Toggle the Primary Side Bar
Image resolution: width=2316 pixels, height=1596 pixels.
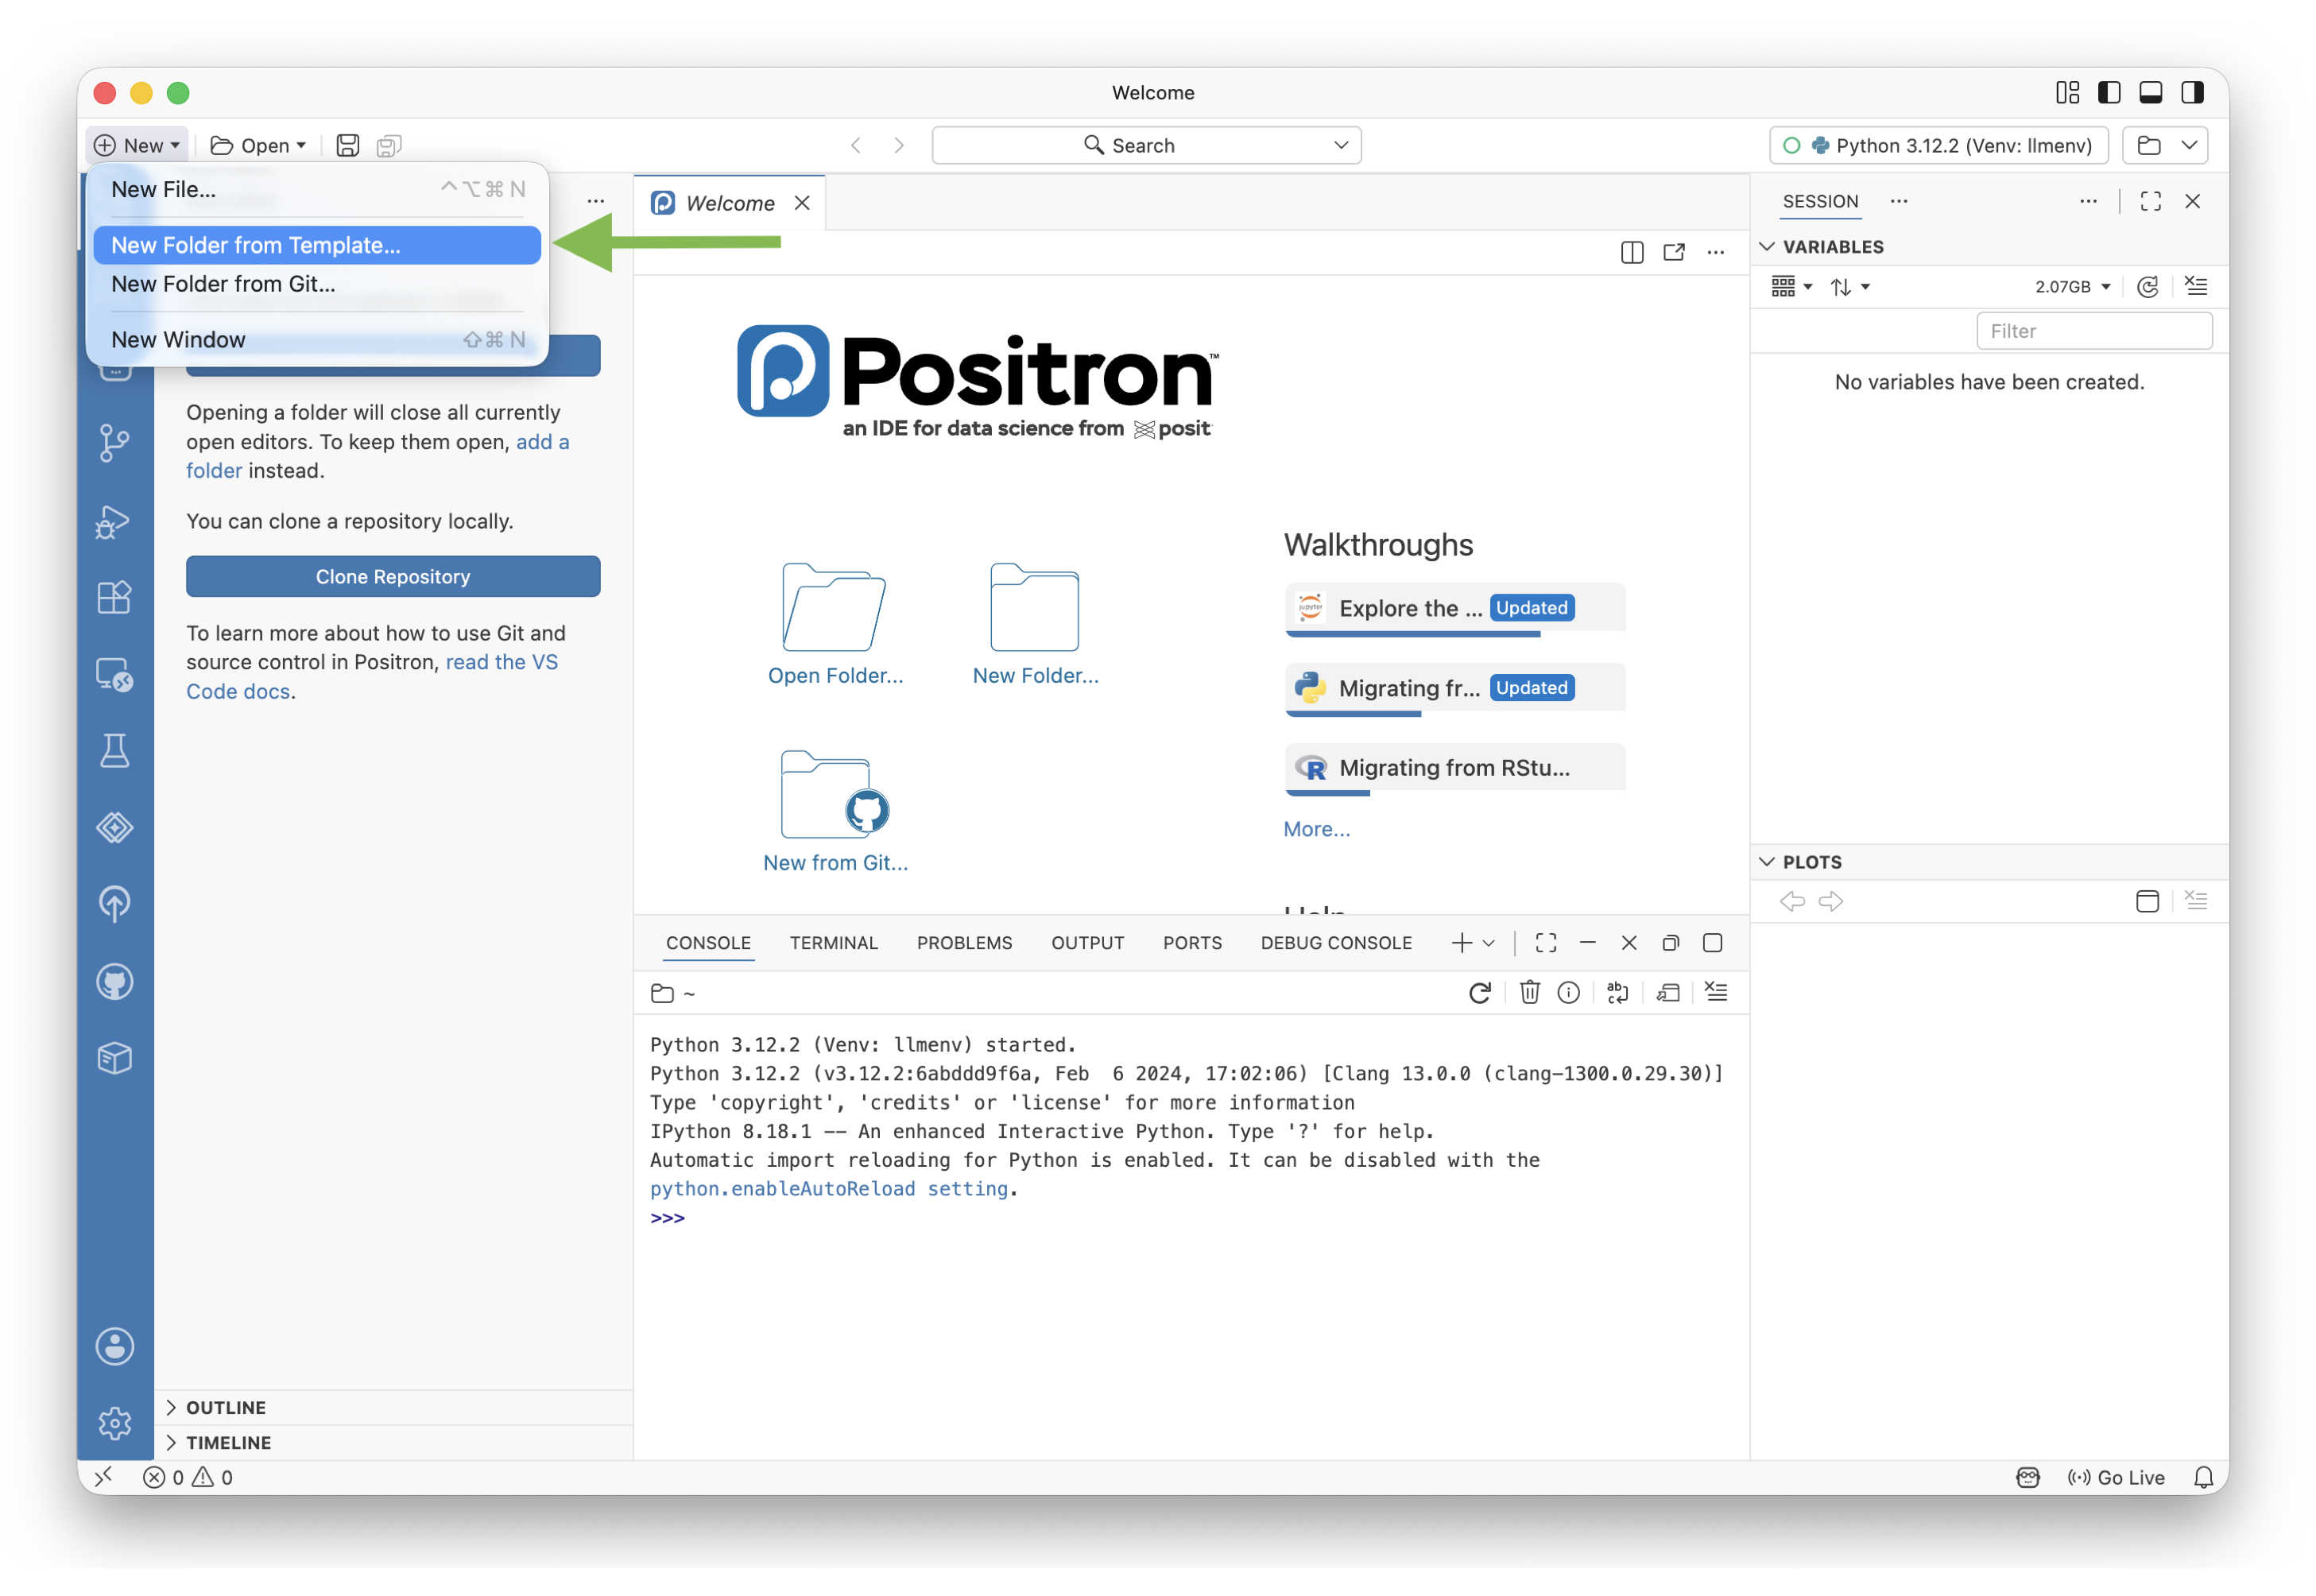[2109, 93]
